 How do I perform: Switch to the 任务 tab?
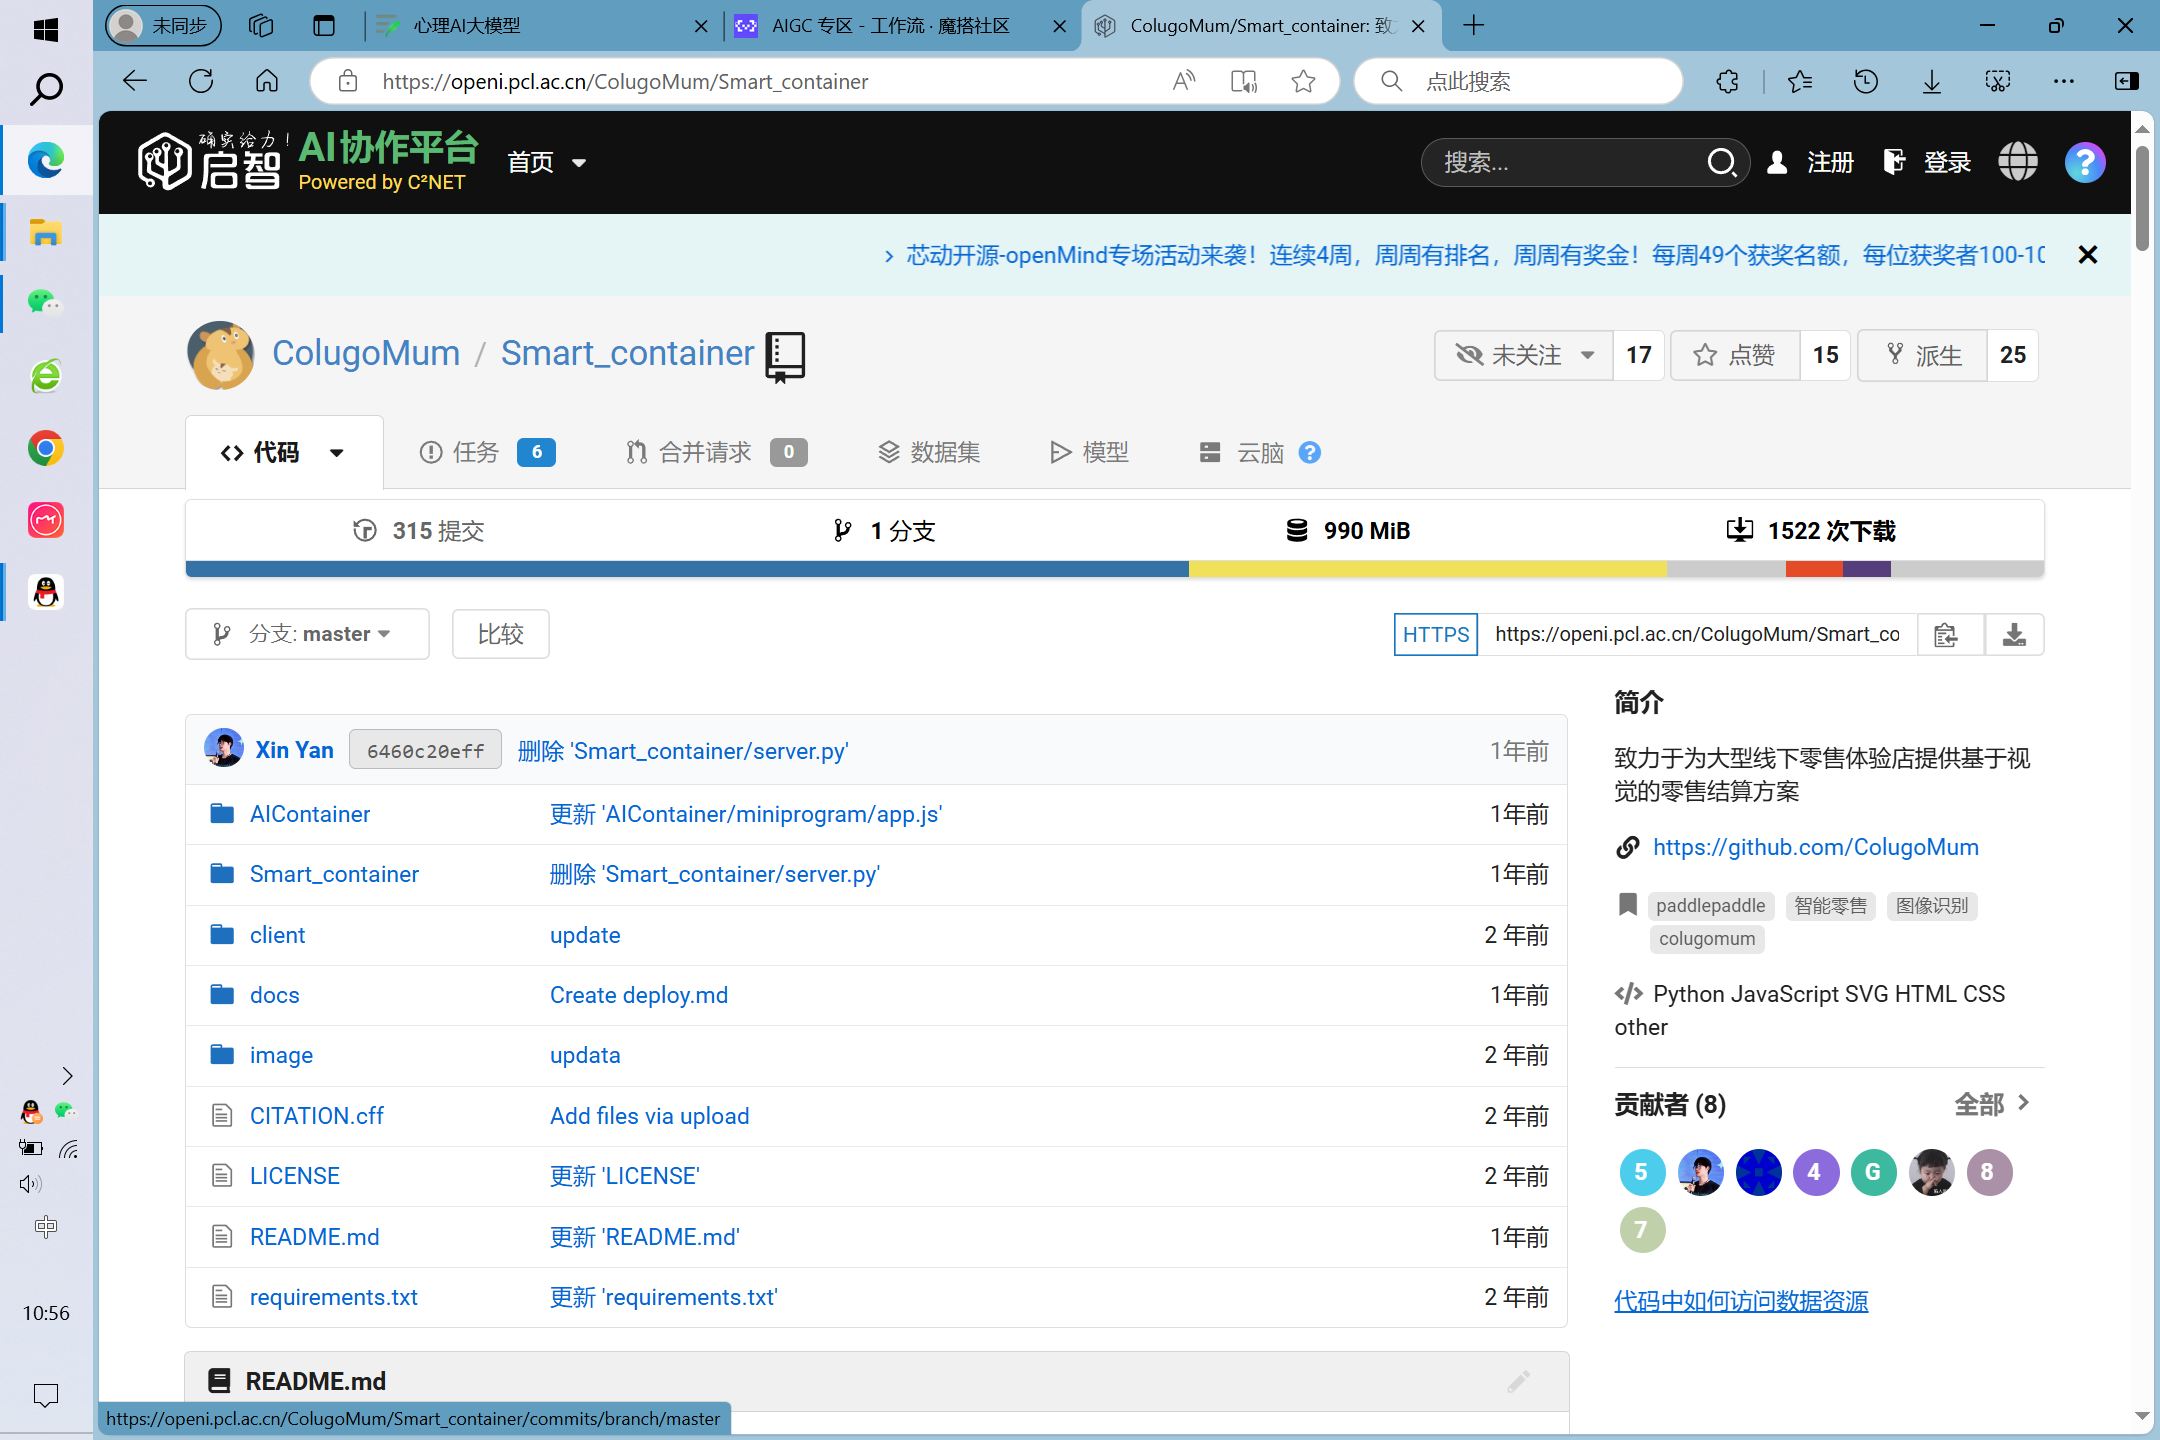[x=487, y=453]
